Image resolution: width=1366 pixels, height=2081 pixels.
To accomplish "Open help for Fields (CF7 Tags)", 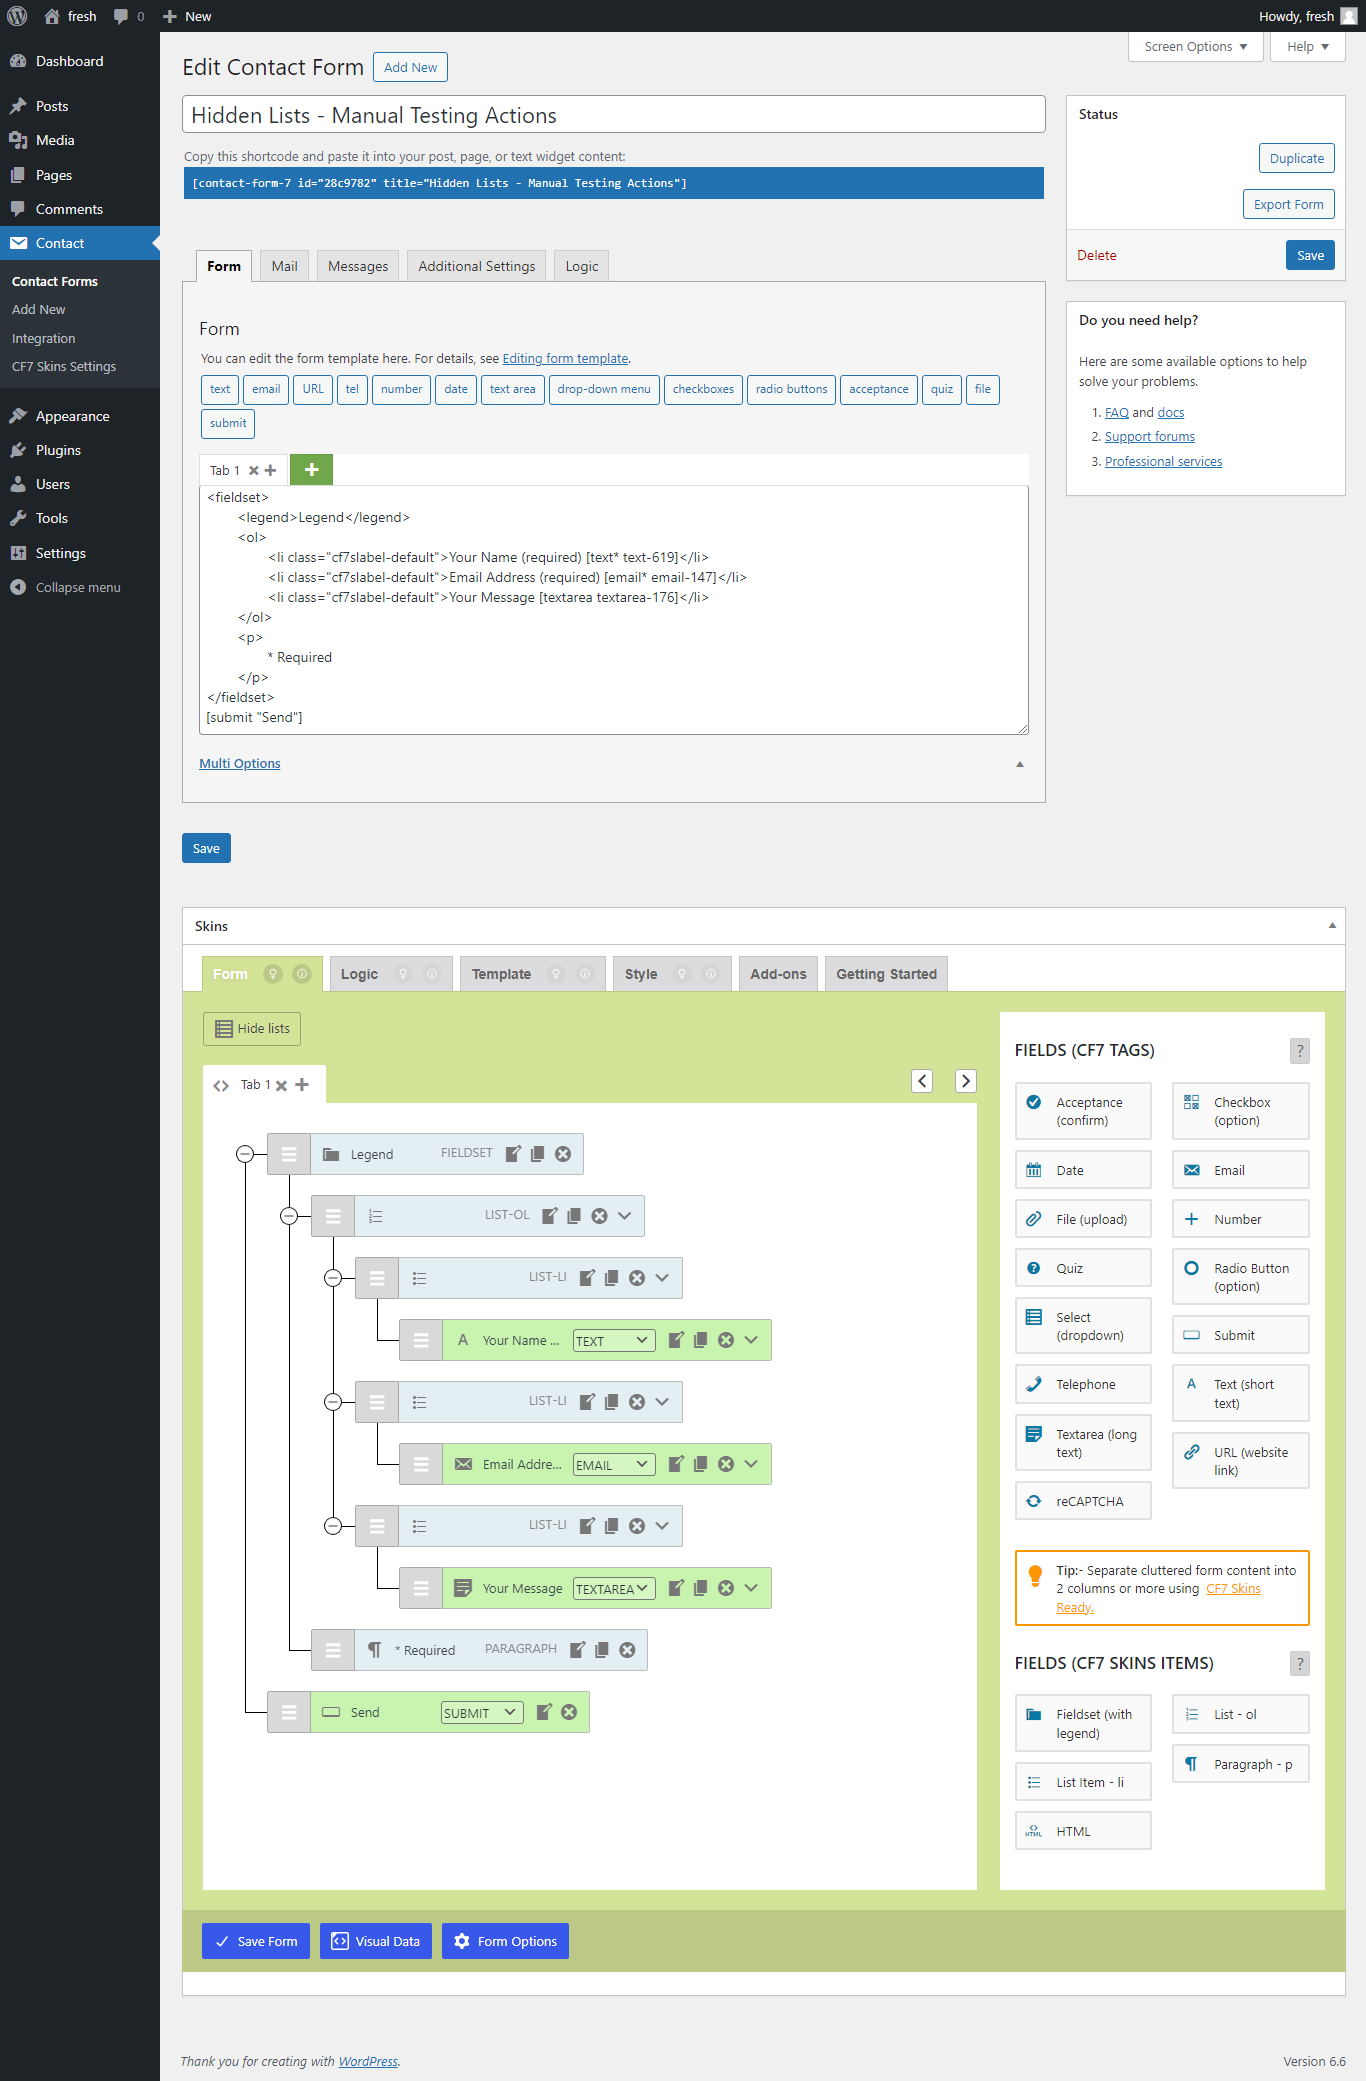I will click(x=1299, y=1051).
